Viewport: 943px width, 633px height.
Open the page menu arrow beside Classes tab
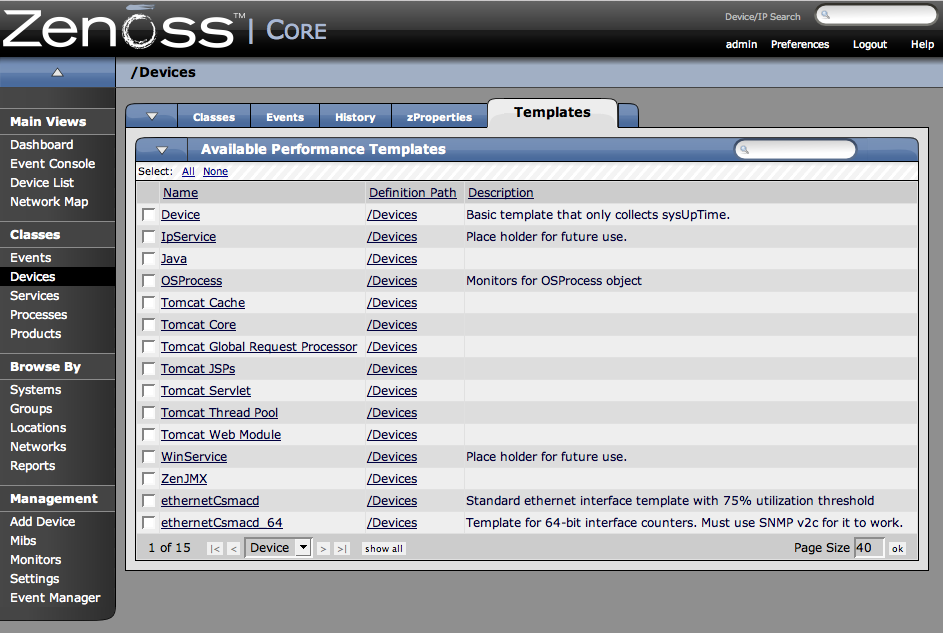pos(152,117)
